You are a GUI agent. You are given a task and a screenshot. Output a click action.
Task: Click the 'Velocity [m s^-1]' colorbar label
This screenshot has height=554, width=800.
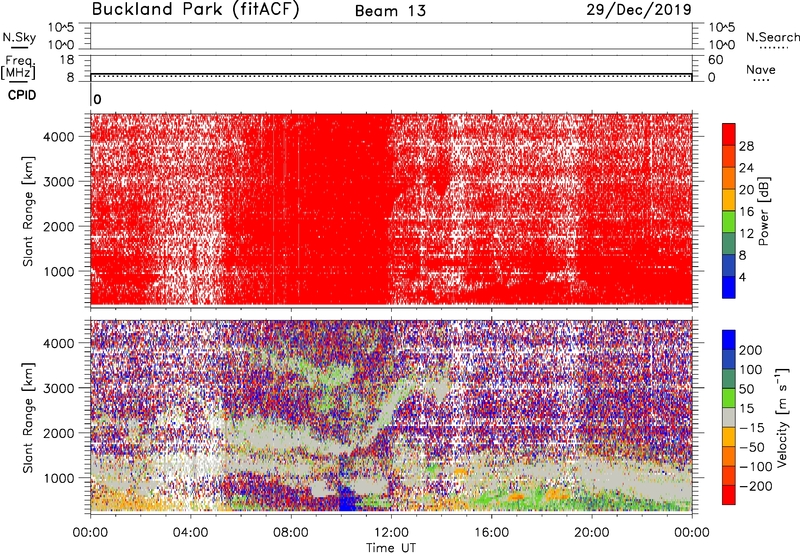click(782, 417)
